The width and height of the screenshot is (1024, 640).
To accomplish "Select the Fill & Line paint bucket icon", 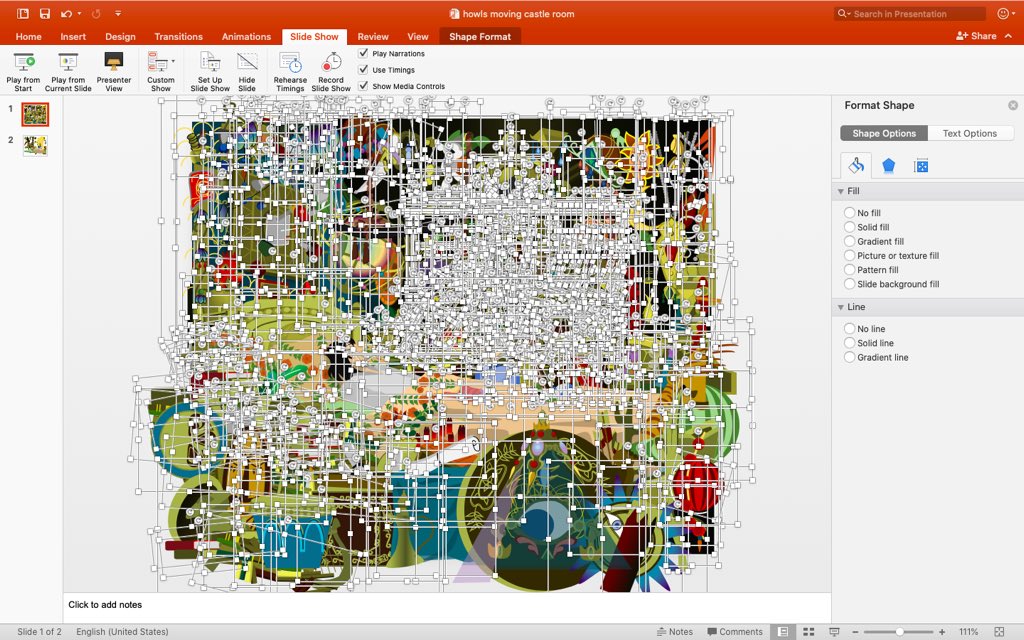I will click(856, 166).
